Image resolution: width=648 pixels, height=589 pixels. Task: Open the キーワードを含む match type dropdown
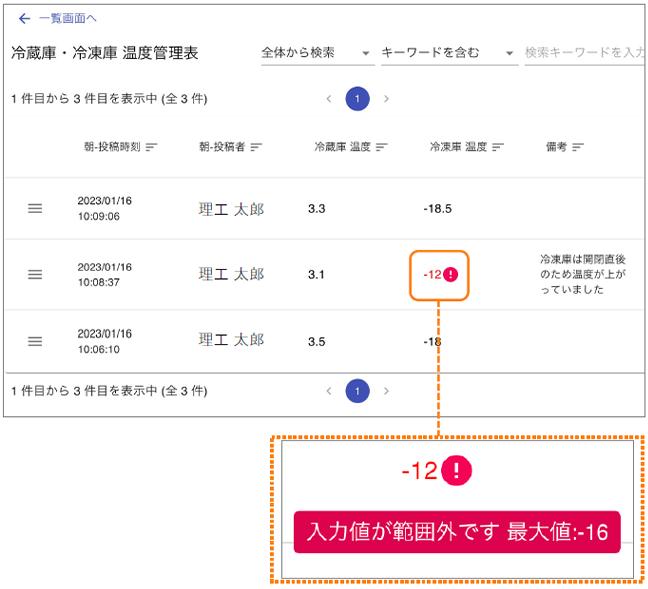449,53
